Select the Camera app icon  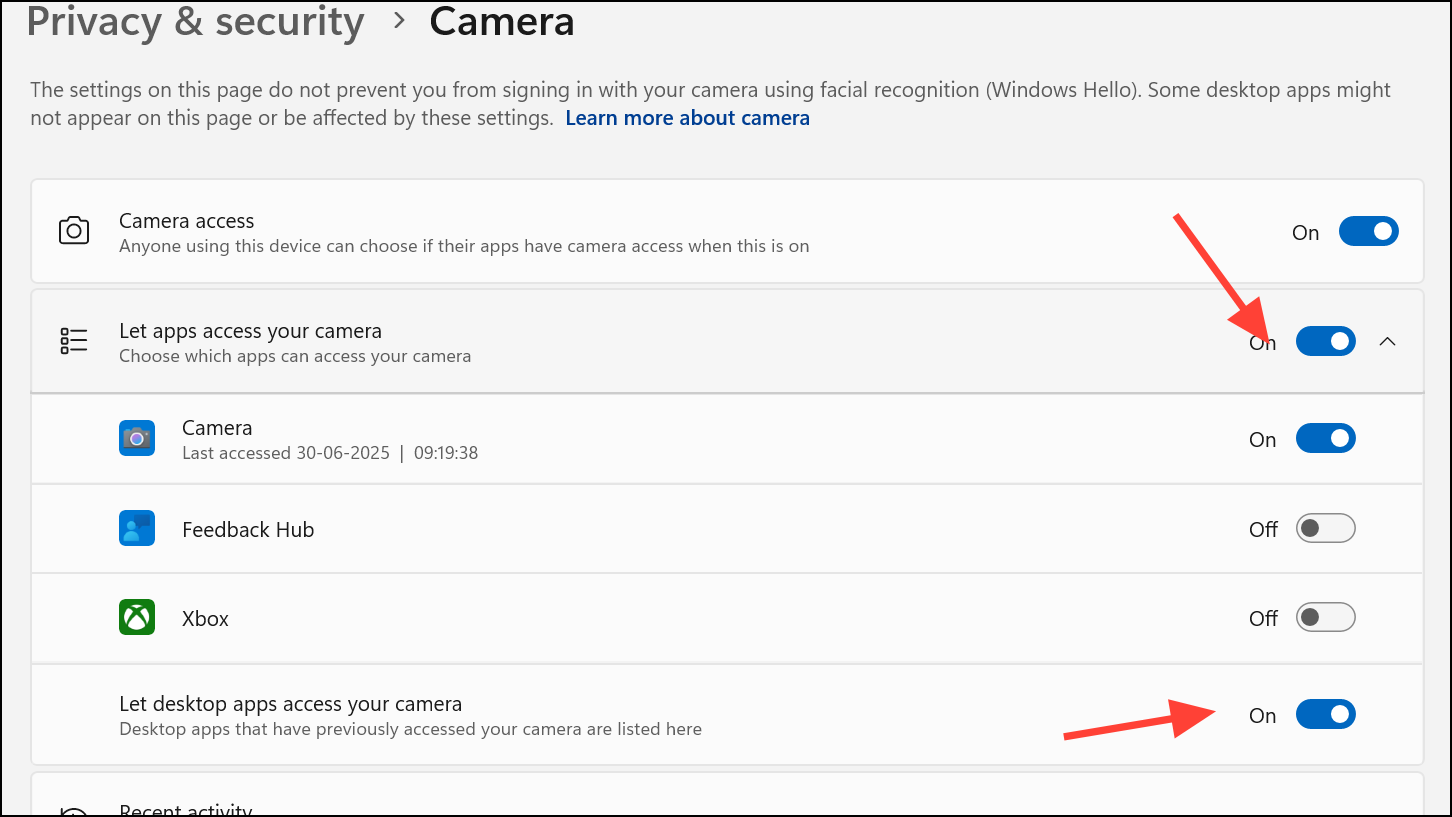137,438
